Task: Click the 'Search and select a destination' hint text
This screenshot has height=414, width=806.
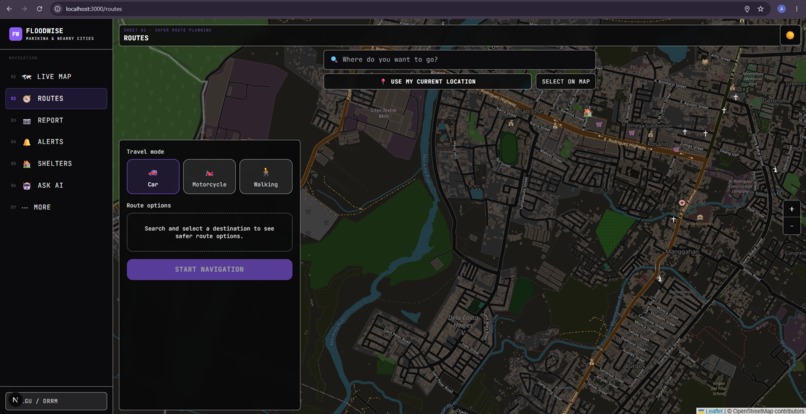Action: point(209,232)
